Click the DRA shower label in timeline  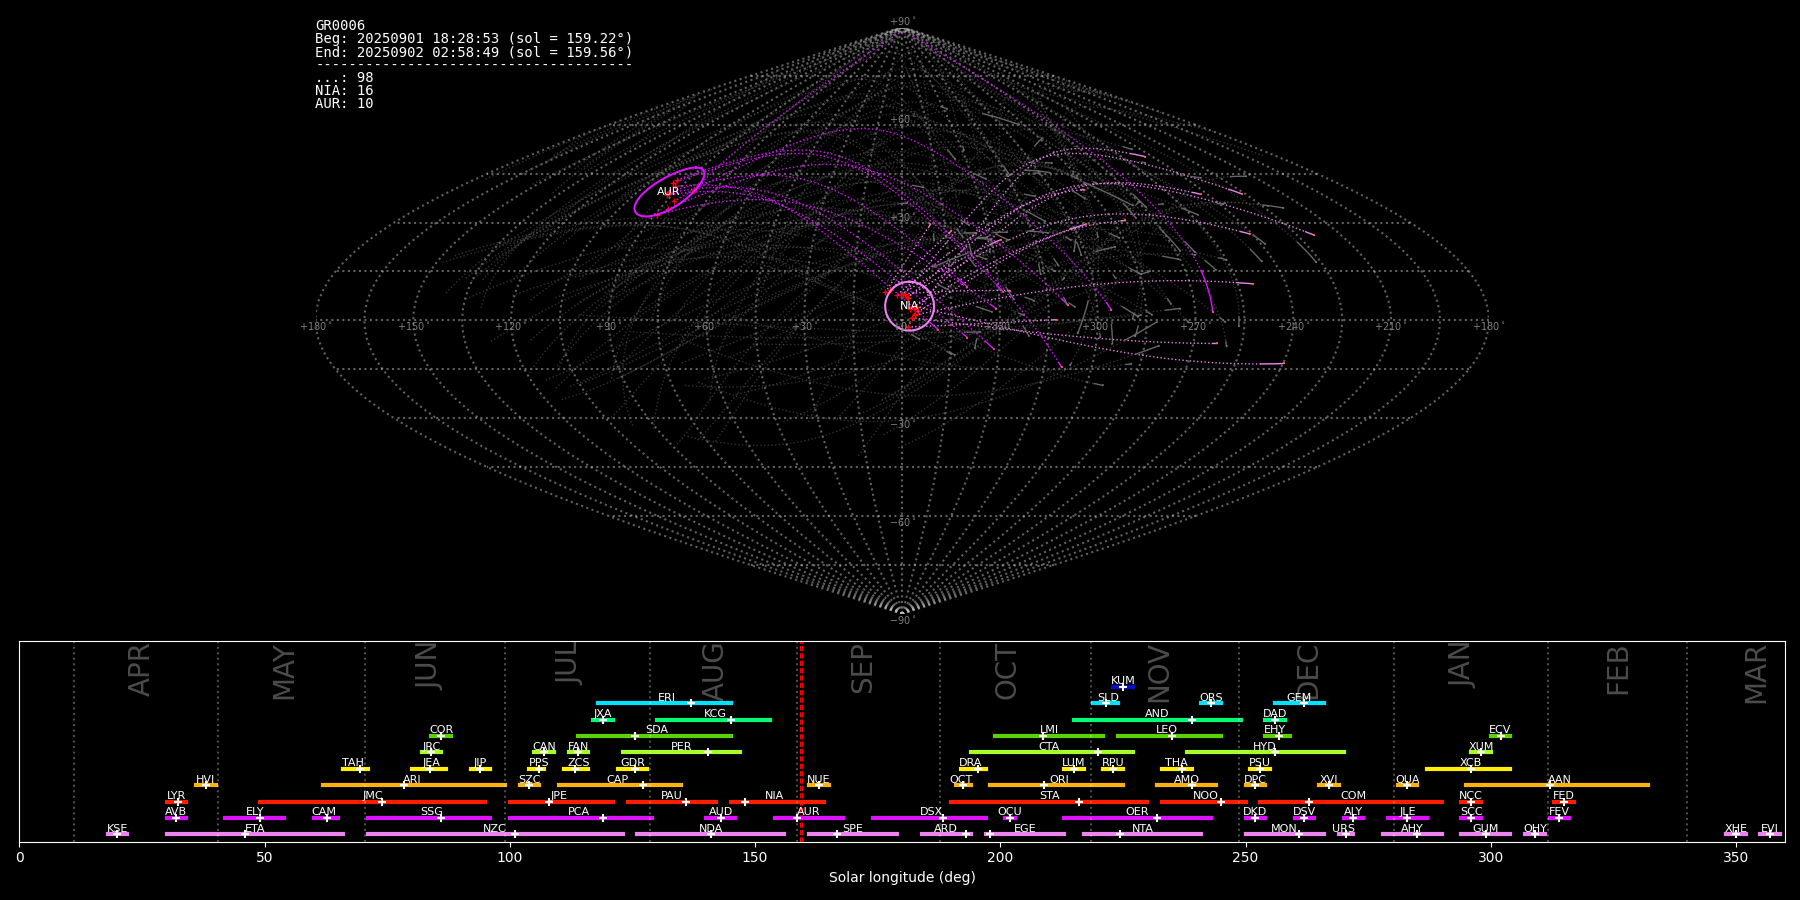coord(970,763)
